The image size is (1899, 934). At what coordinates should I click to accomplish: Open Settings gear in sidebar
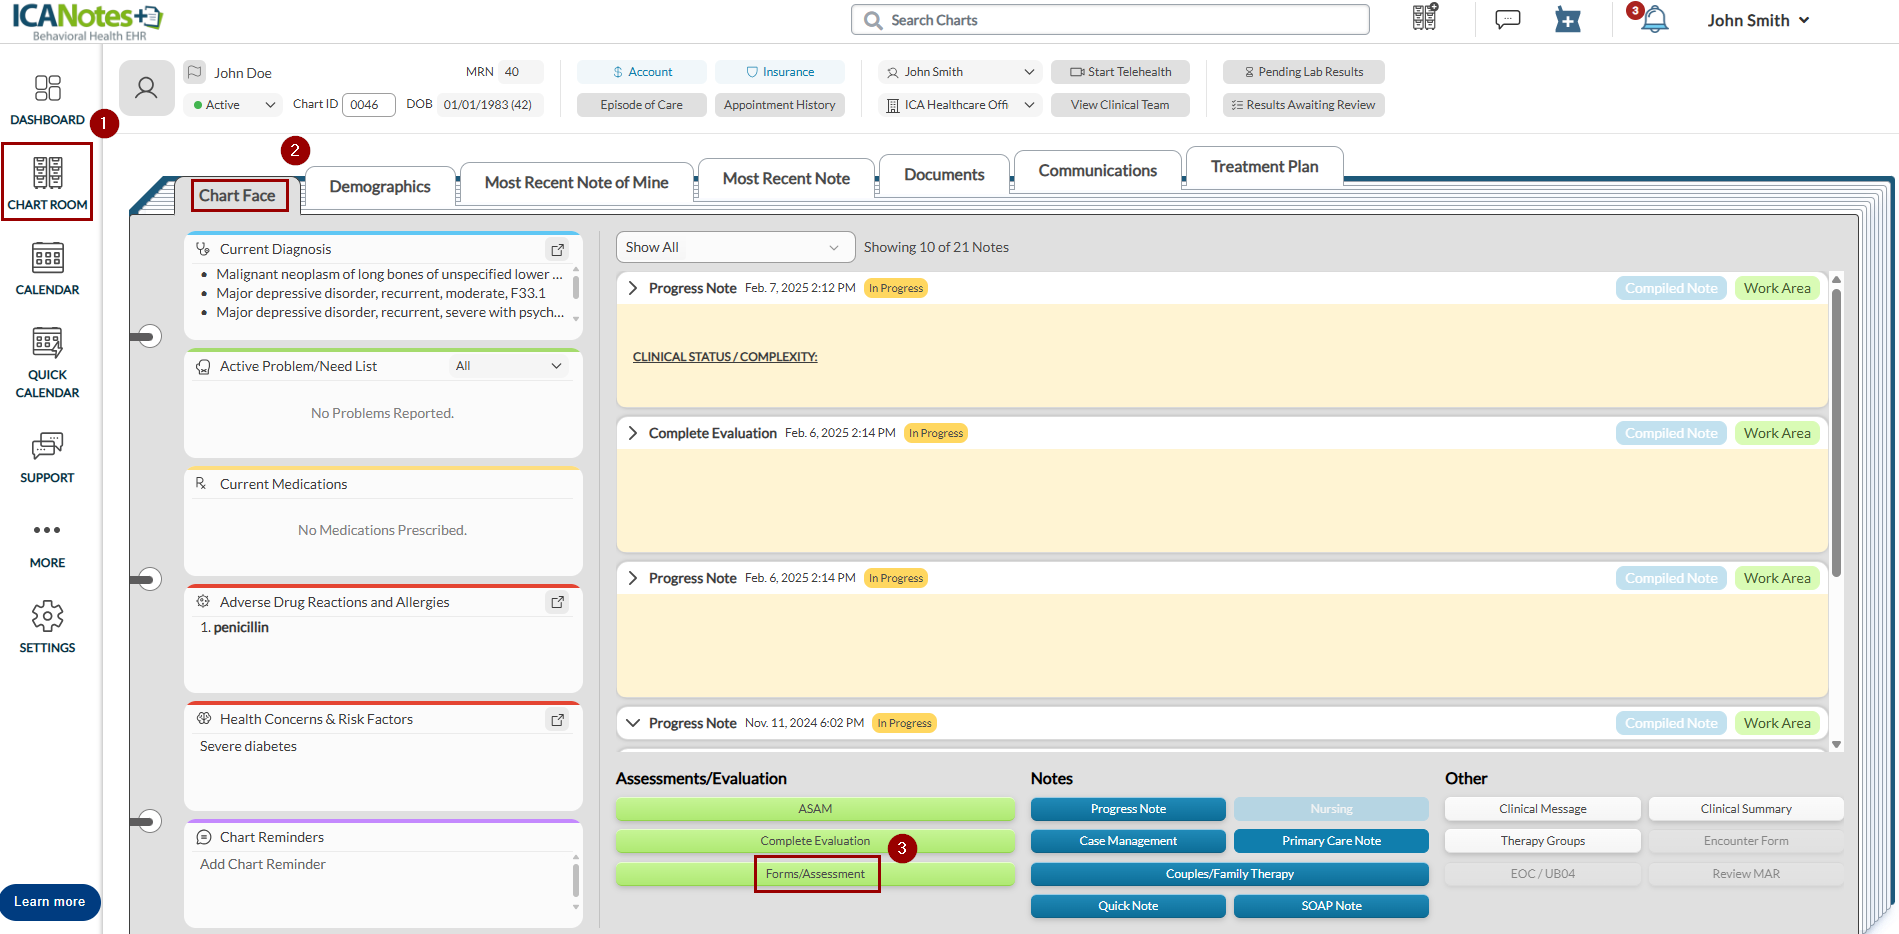tap(47, 627)
